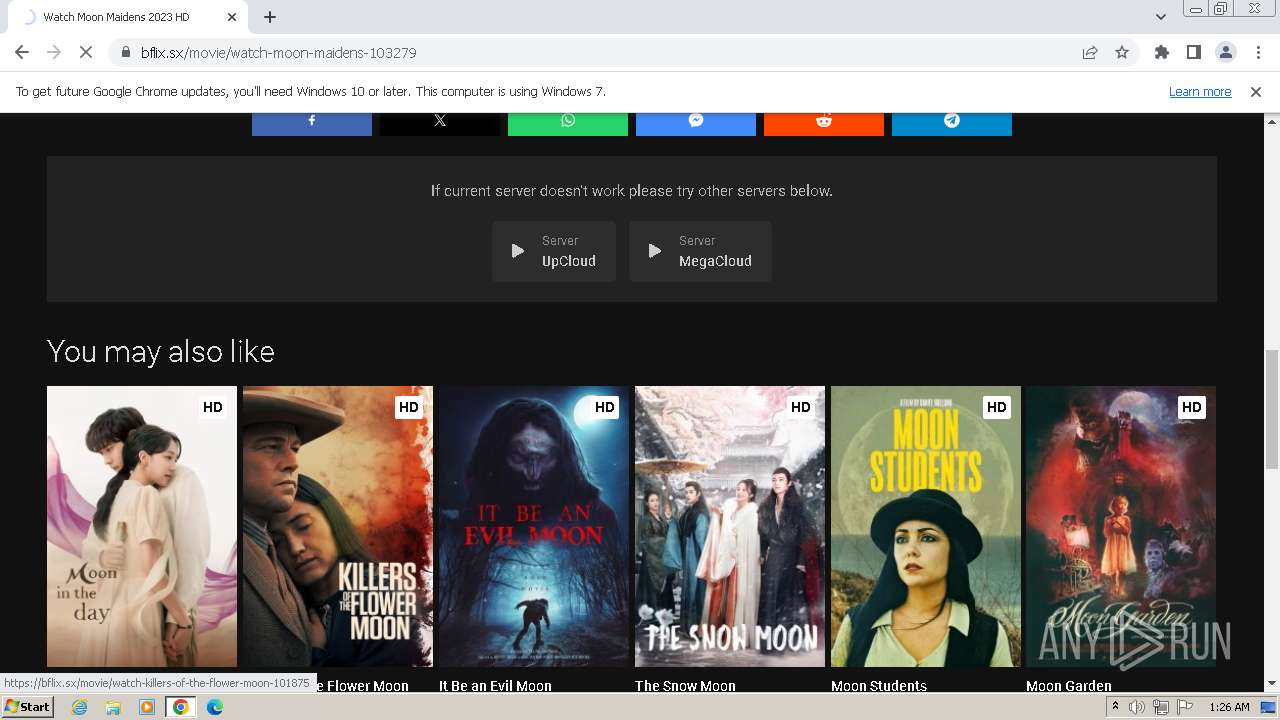The image size is (1280, 720).
Task: Share via Messenger button
Action: pos(696,124)
